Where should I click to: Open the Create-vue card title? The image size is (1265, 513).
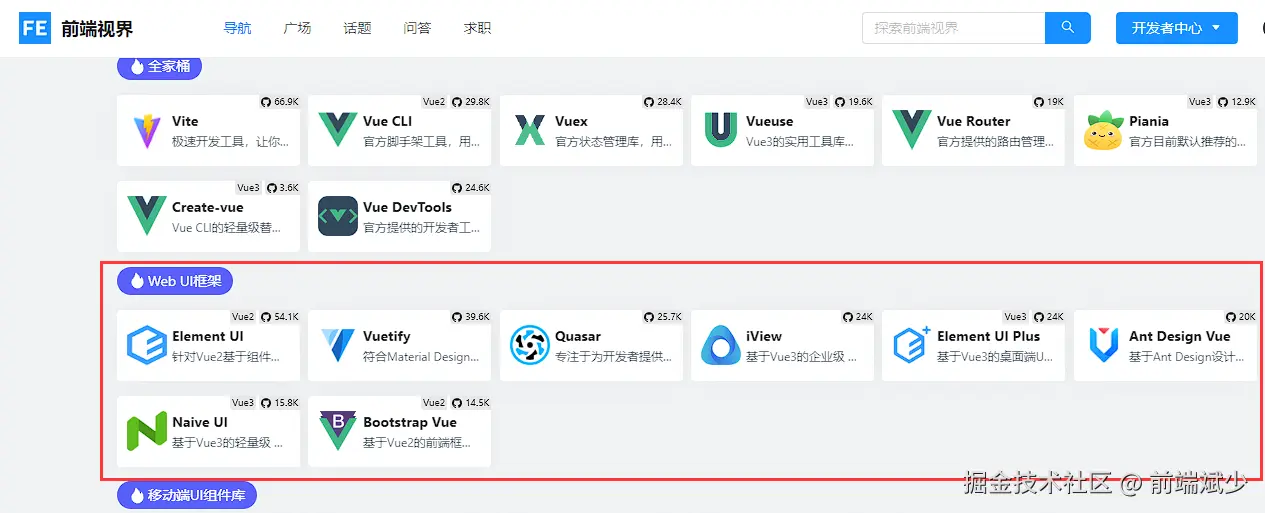coord(208,207)
